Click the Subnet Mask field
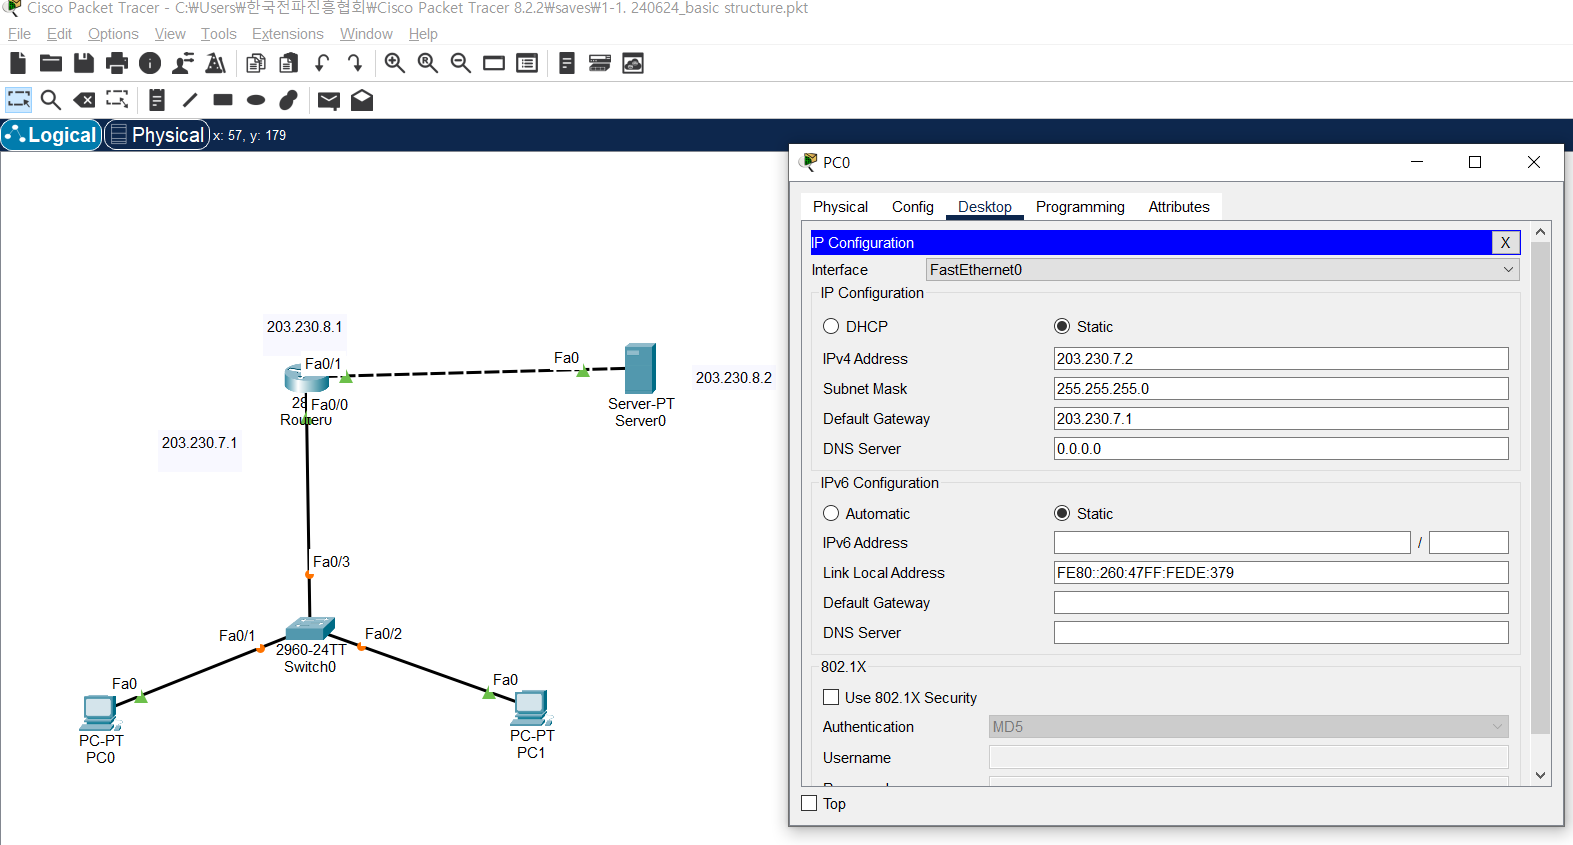Screen dimensions: 1573x845 click(x=1281, y=389)
